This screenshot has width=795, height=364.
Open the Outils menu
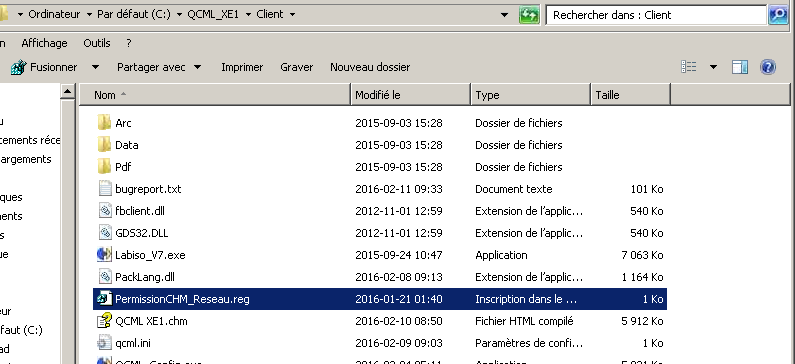(x=97, y=43)
